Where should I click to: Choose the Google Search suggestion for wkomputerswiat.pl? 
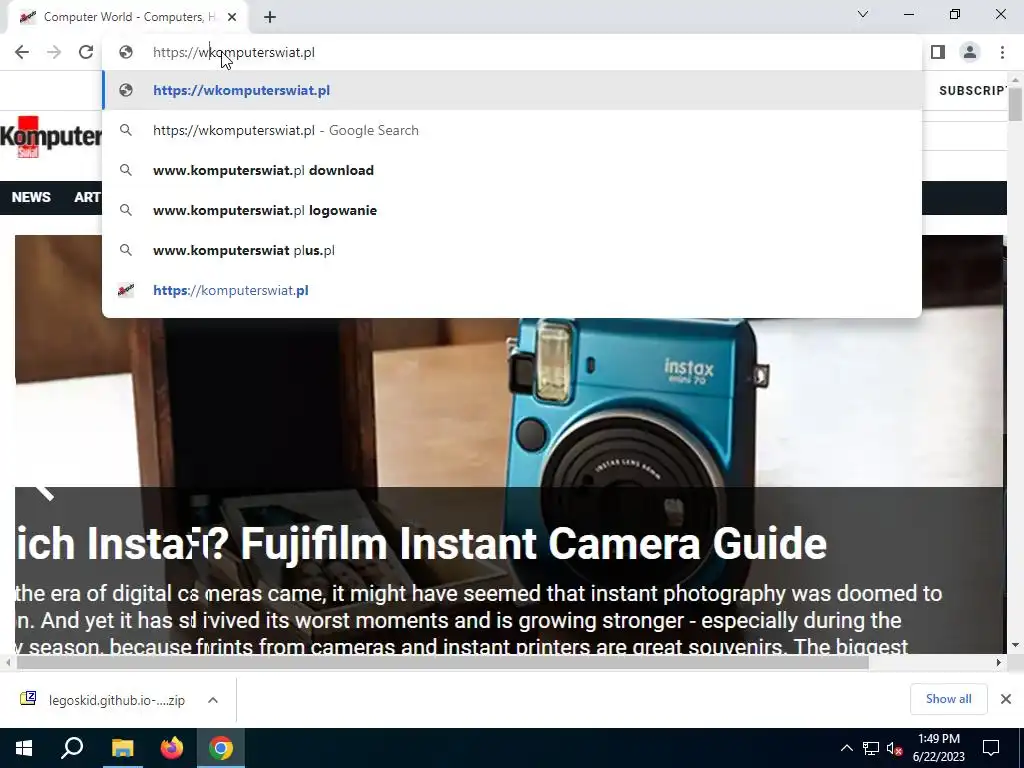[x=512, y=130]
